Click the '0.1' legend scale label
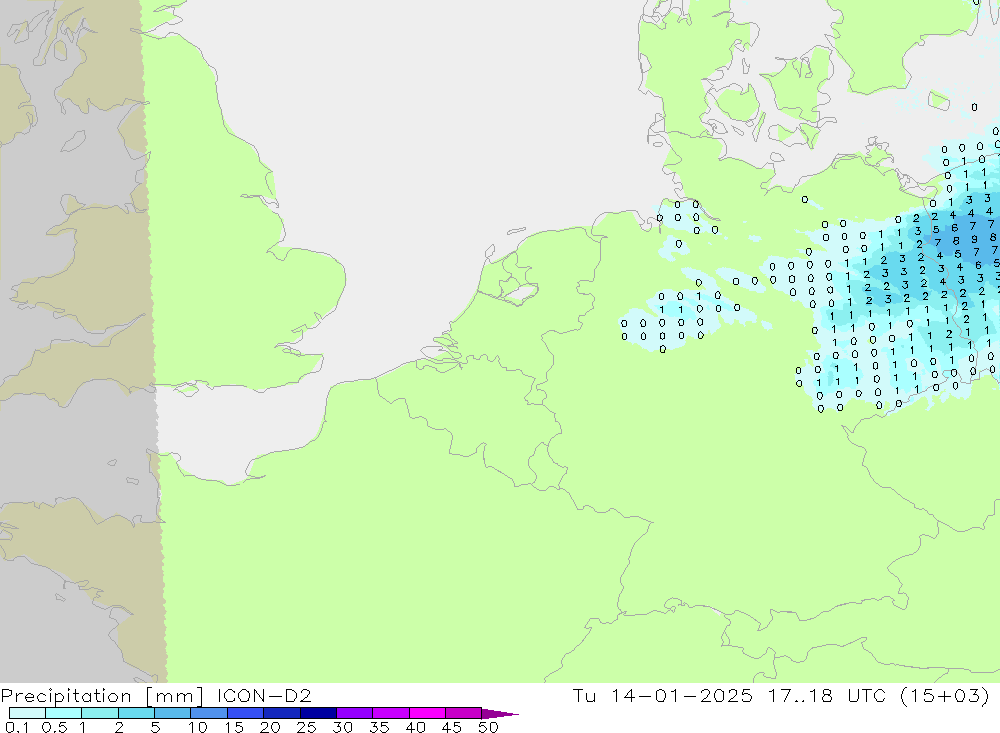 click(x=17, y=727)
